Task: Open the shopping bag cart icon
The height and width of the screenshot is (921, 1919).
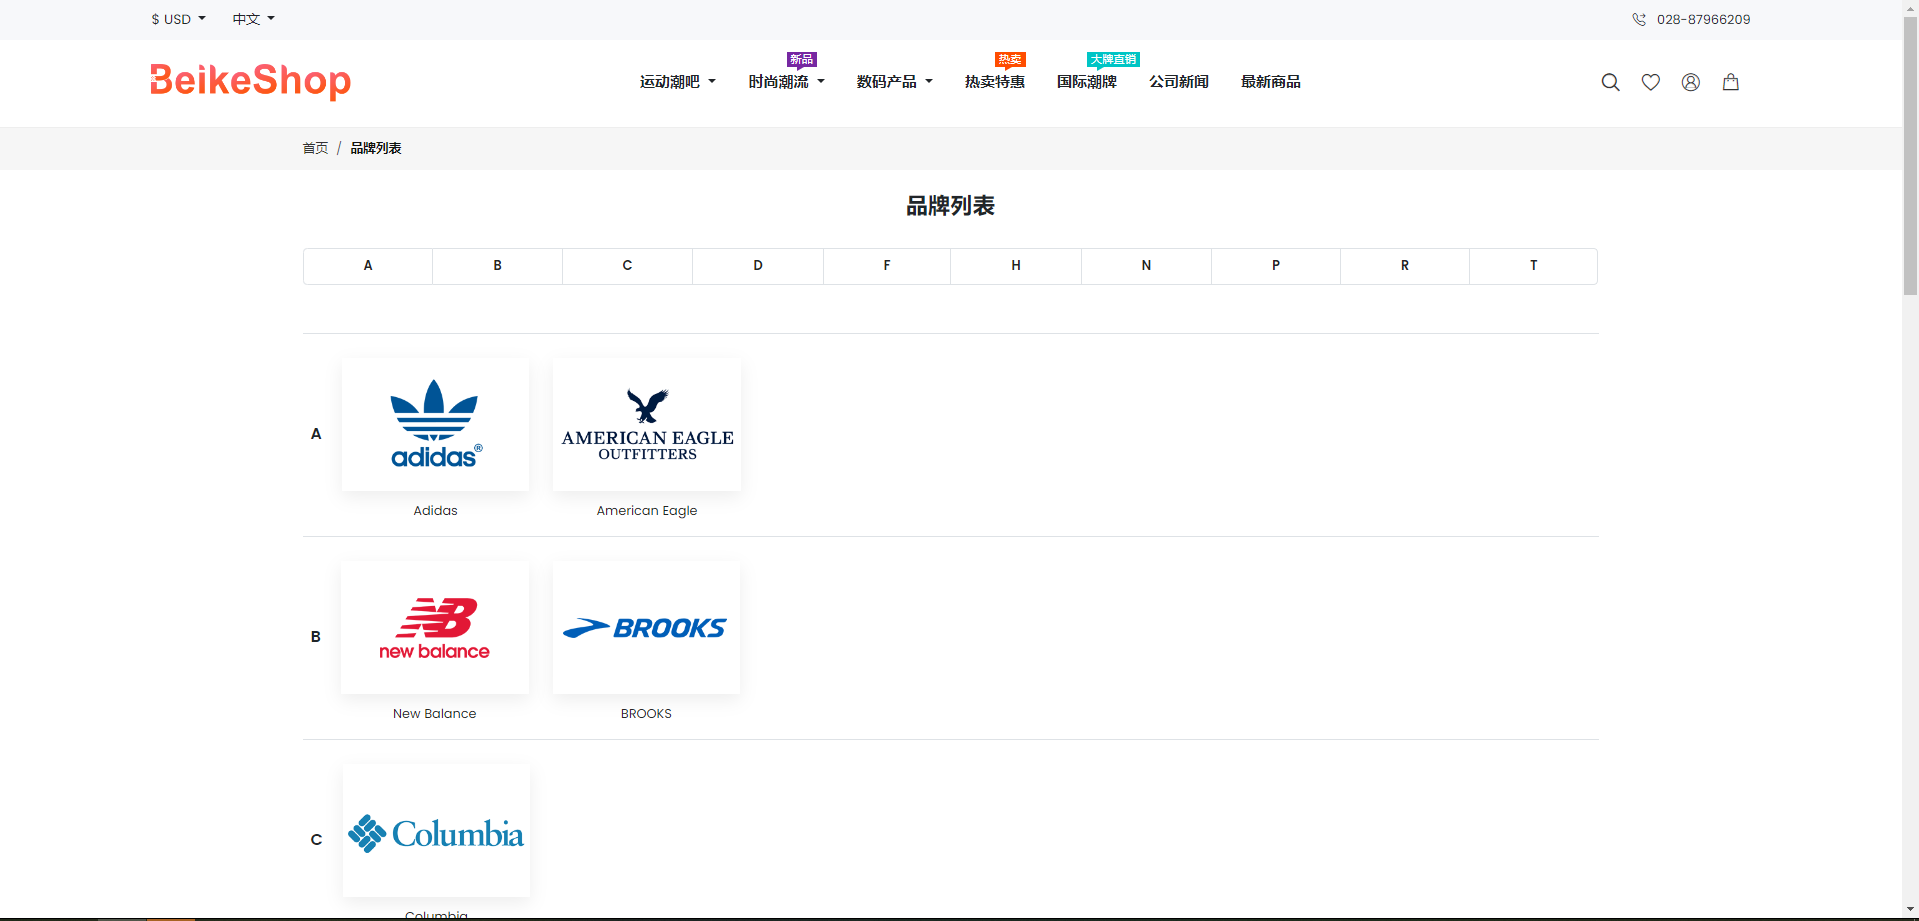Action: coord(1730,82)
